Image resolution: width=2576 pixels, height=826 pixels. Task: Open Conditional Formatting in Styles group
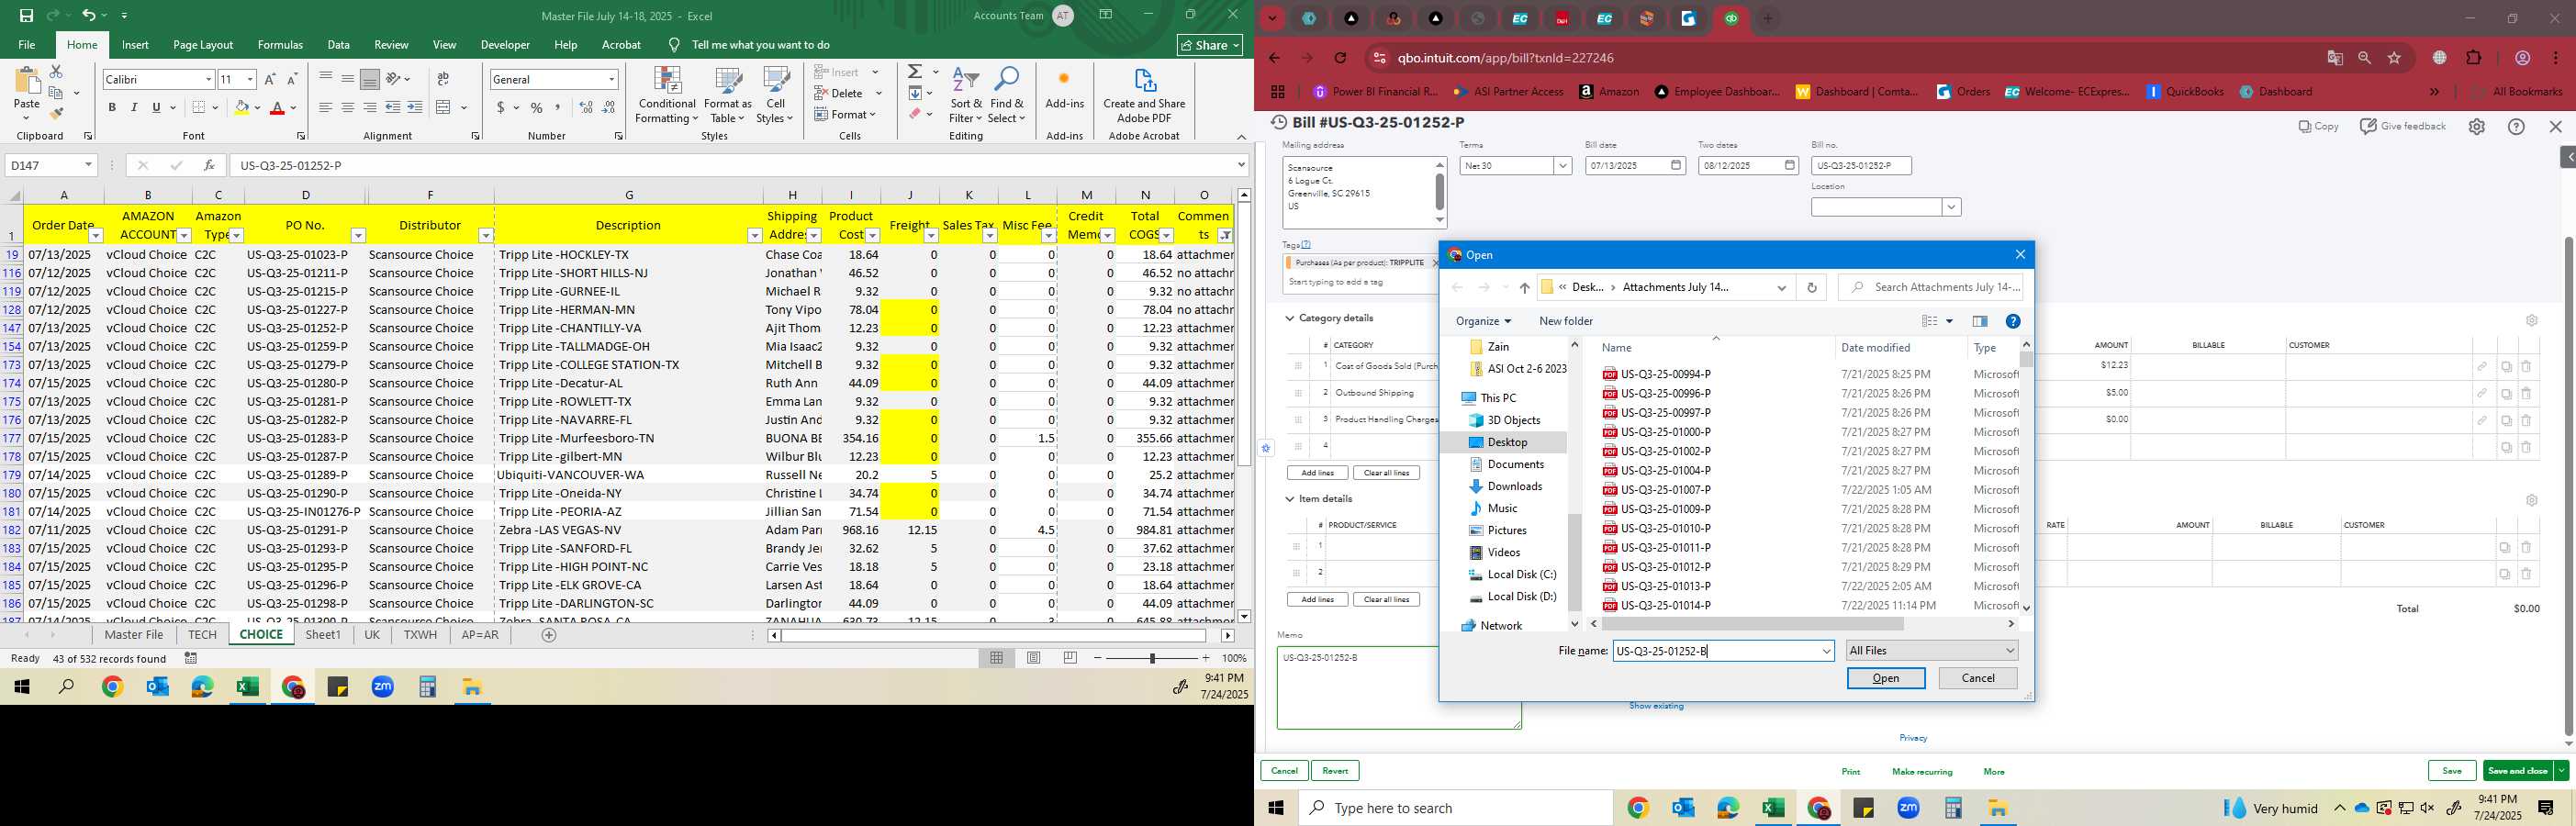pos(667,96)
